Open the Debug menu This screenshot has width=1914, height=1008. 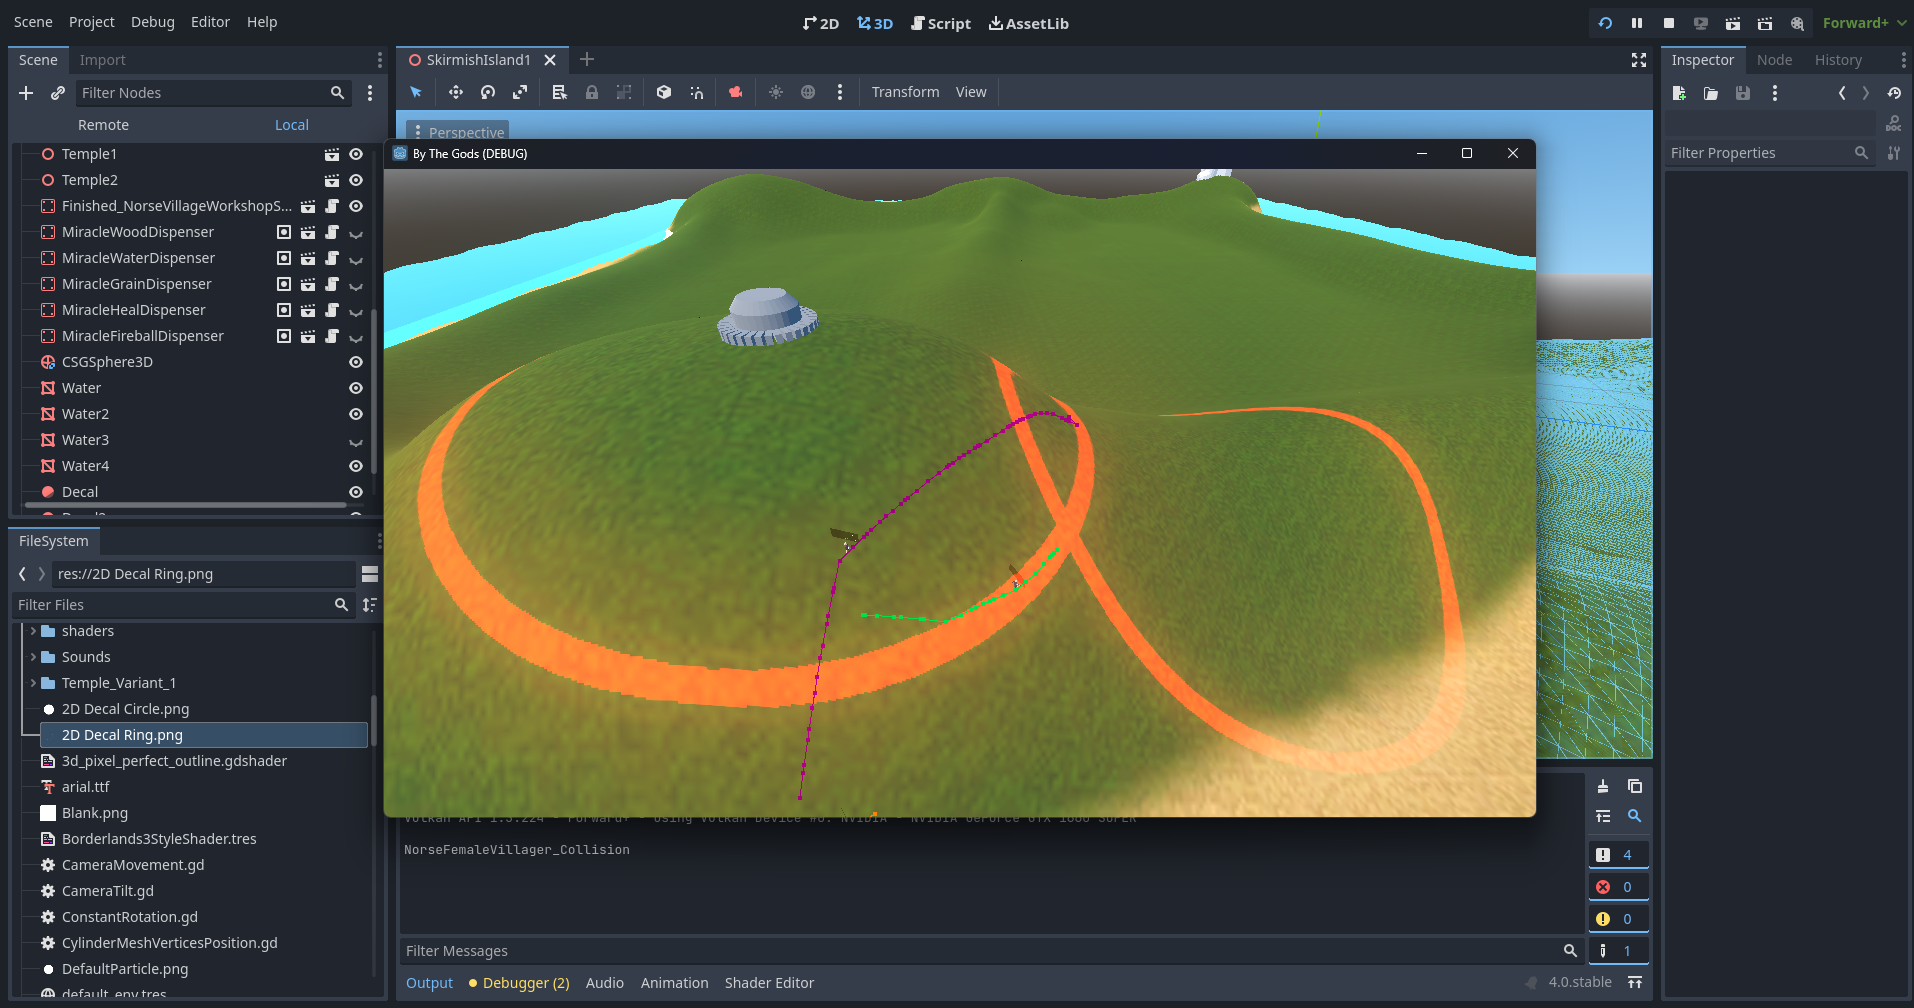(x=153, y=22)
